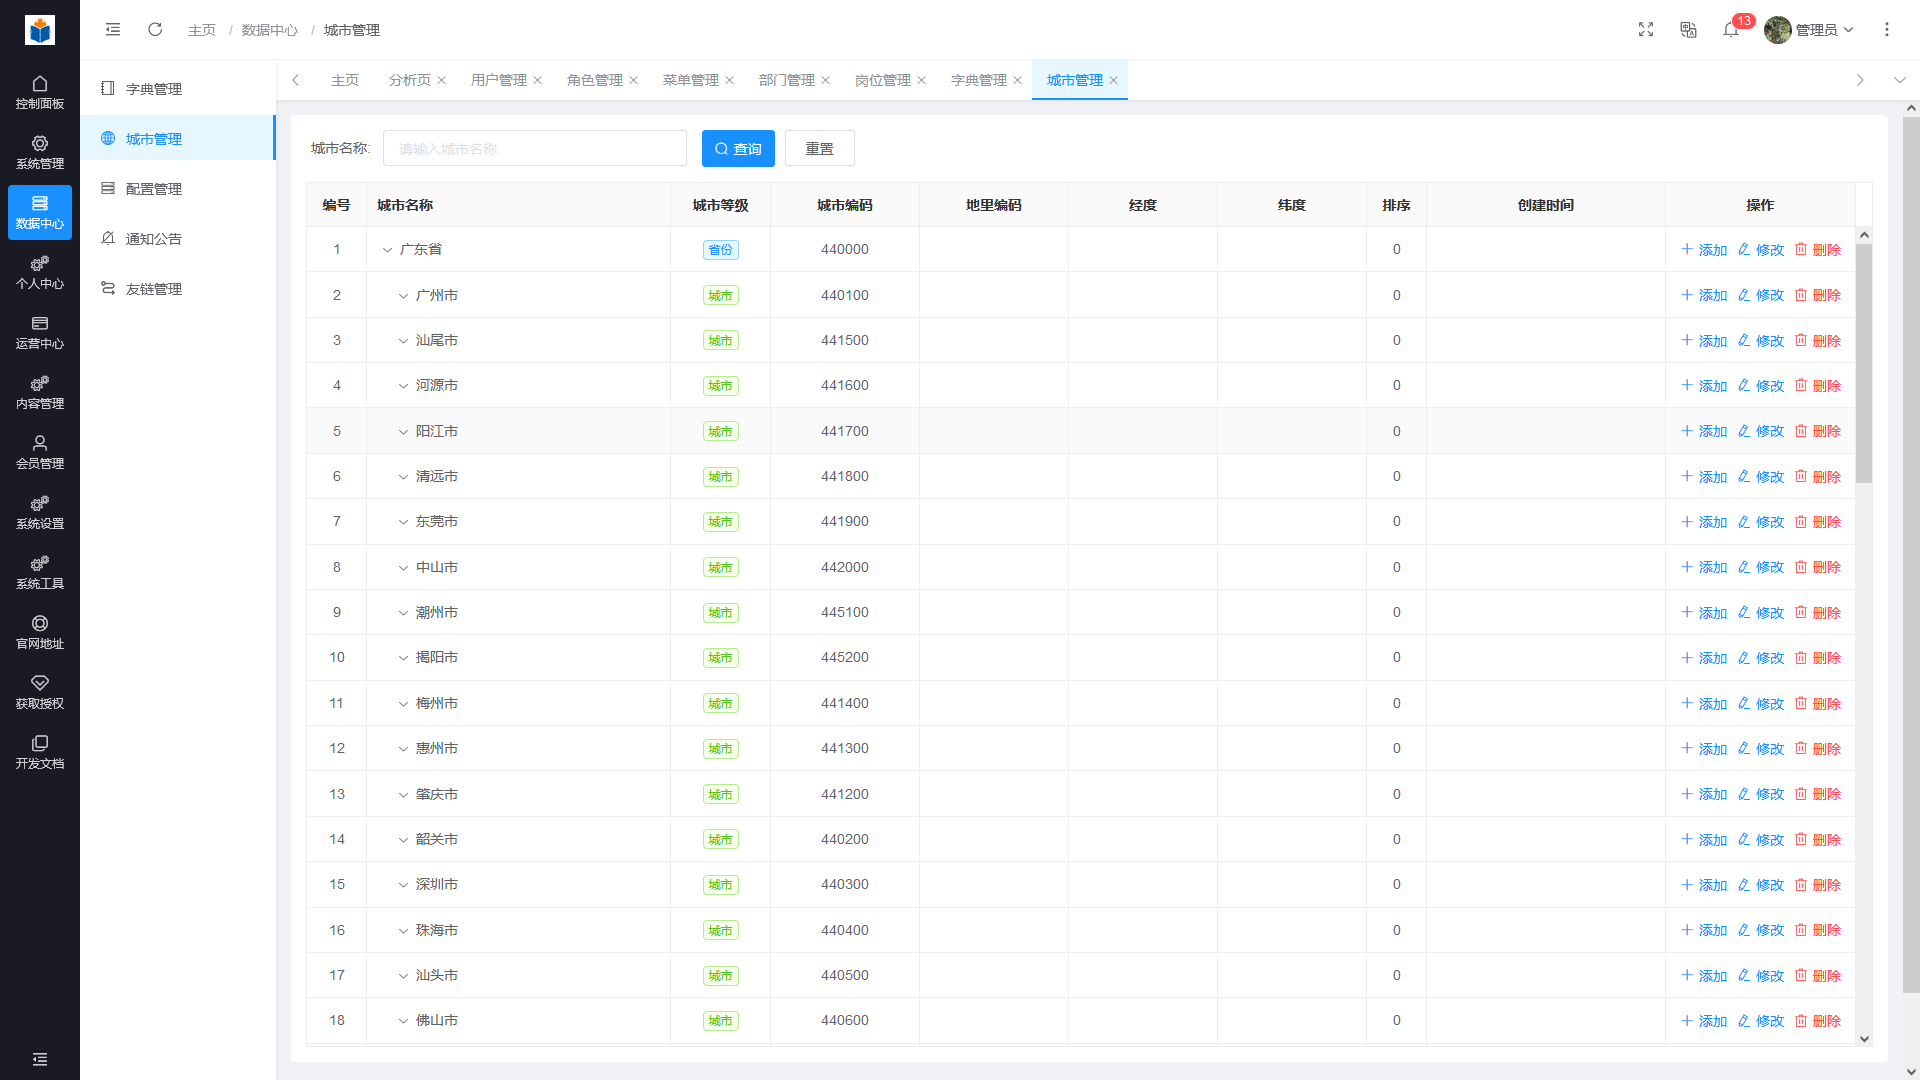The height and width of the screenshot is (1080, 1920).
Task: Open 获取授权 in the left sidebar
Action: (x=40, y=692)
